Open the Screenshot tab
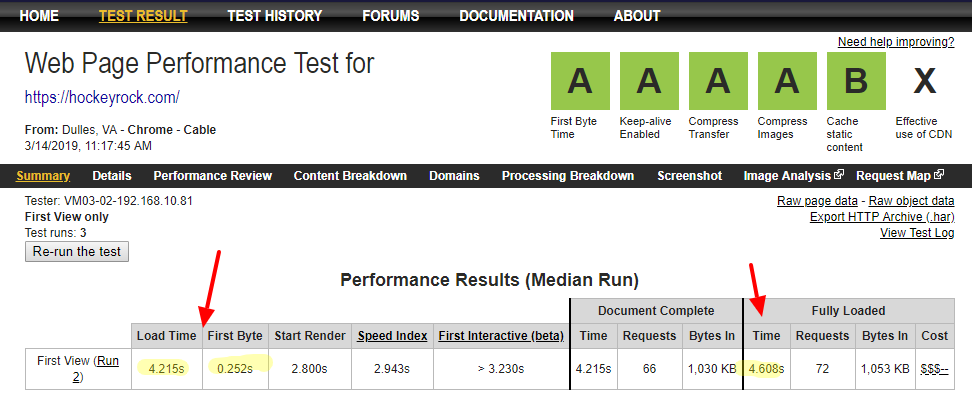The width and height of the screenshot is (972, 393). click(x=690, y=176)
